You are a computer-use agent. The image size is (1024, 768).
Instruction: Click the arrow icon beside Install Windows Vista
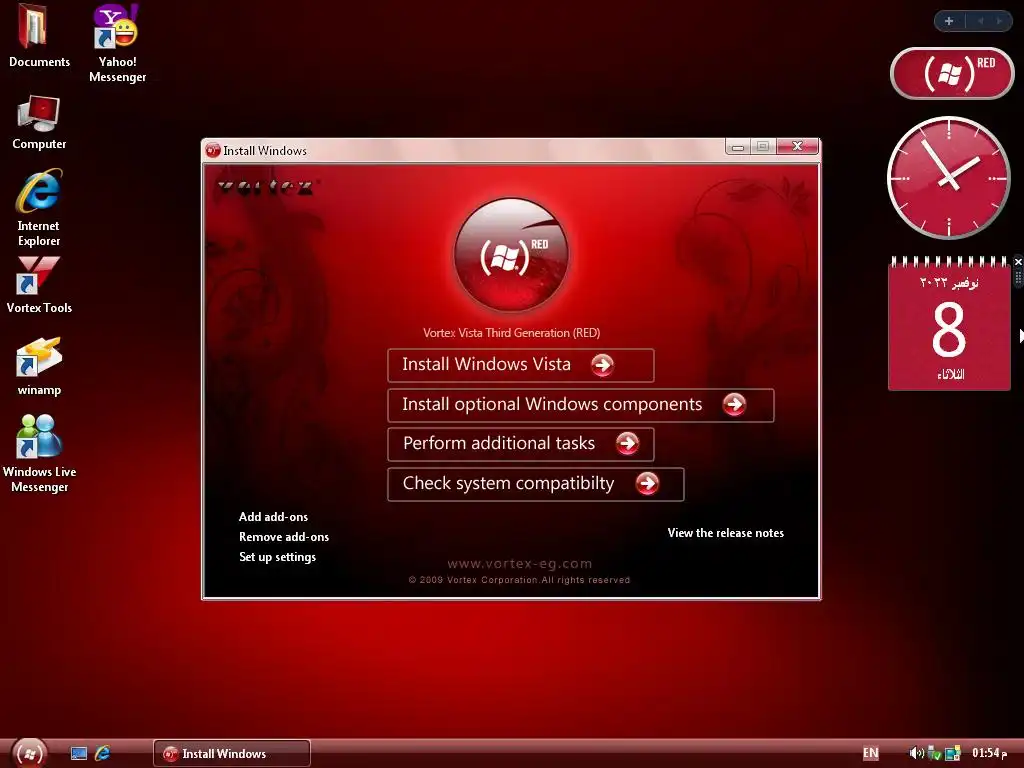[x=602, y=364]
